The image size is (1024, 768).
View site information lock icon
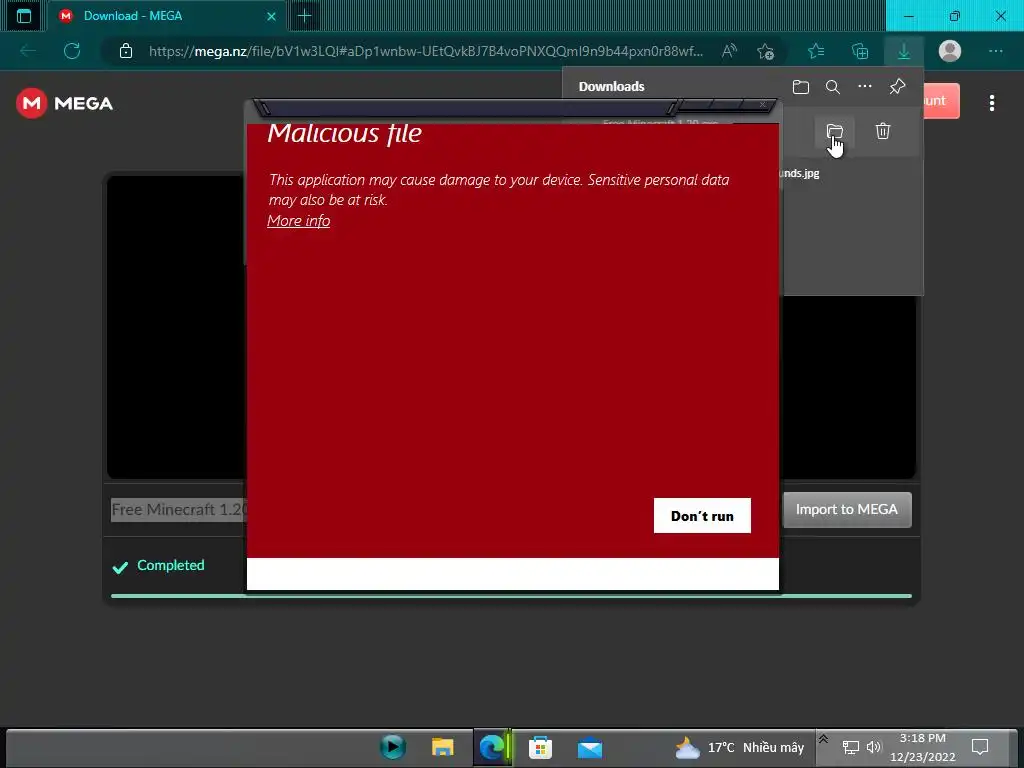[126, 51]
